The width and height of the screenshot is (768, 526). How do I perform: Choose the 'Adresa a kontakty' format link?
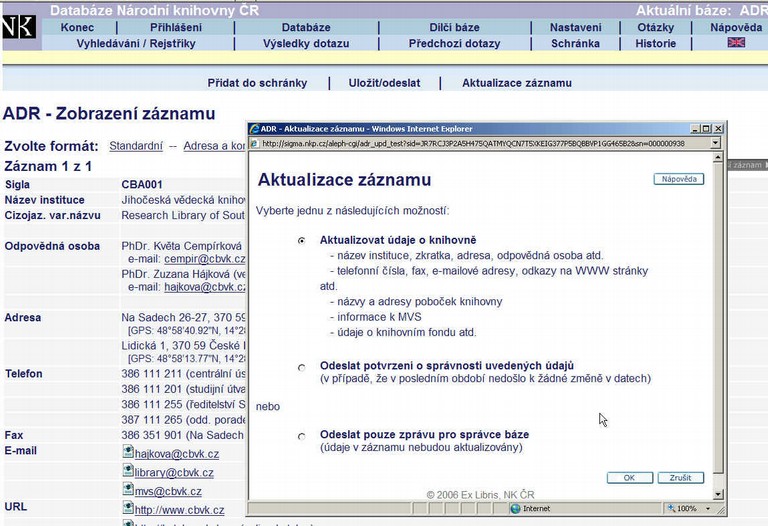[x=215, y=146]
